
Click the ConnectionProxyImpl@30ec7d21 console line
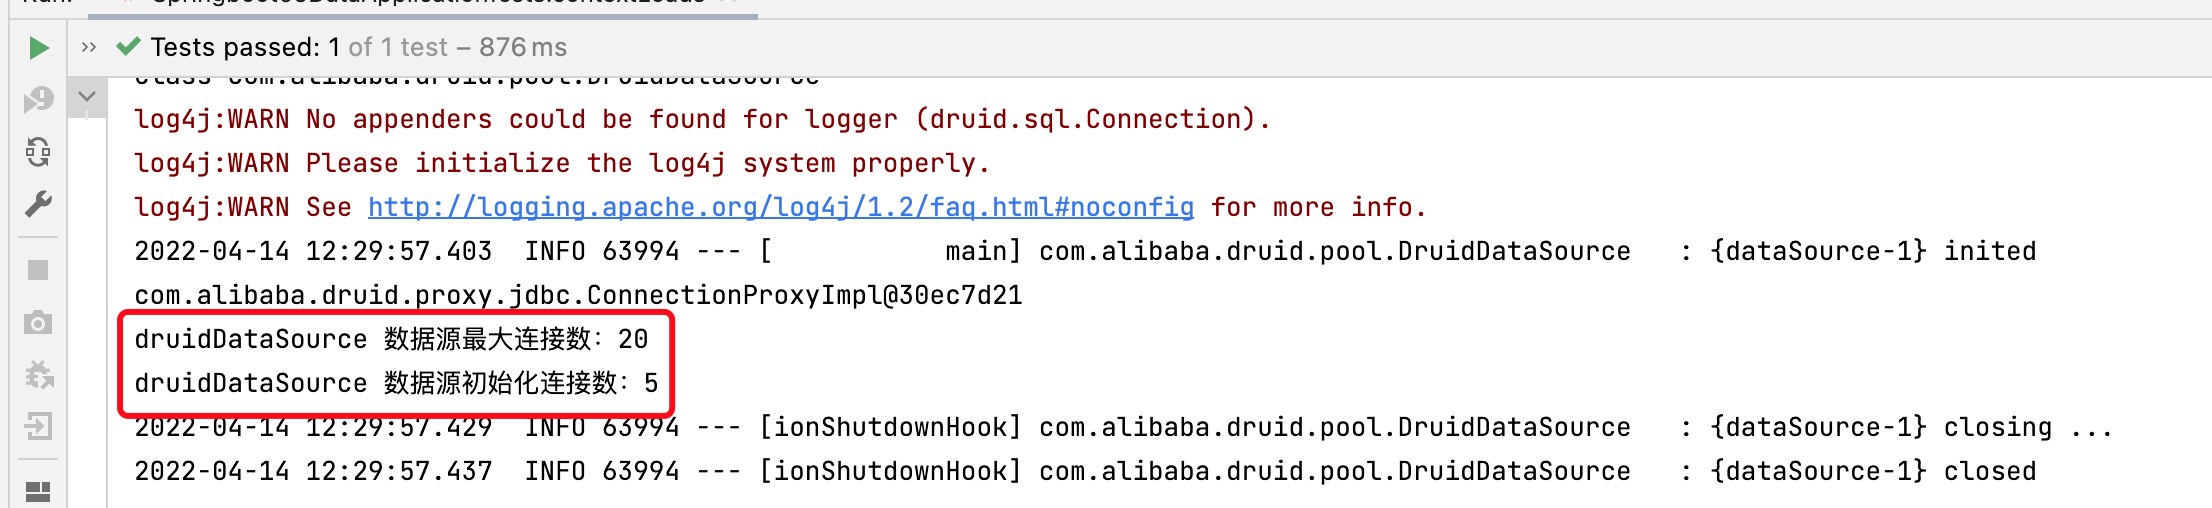tap(578, 295)
